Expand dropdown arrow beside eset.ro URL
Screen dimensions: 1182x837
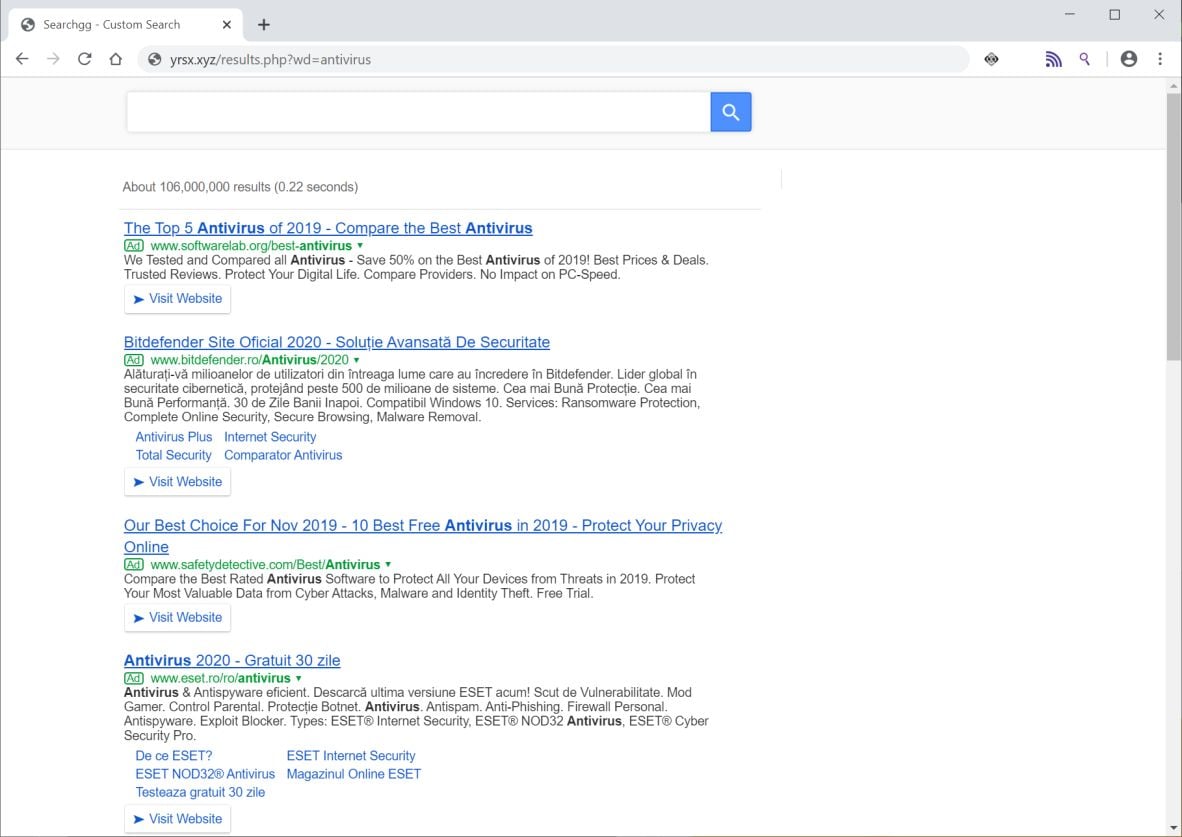pyautogui.click(x=299, y=678)
